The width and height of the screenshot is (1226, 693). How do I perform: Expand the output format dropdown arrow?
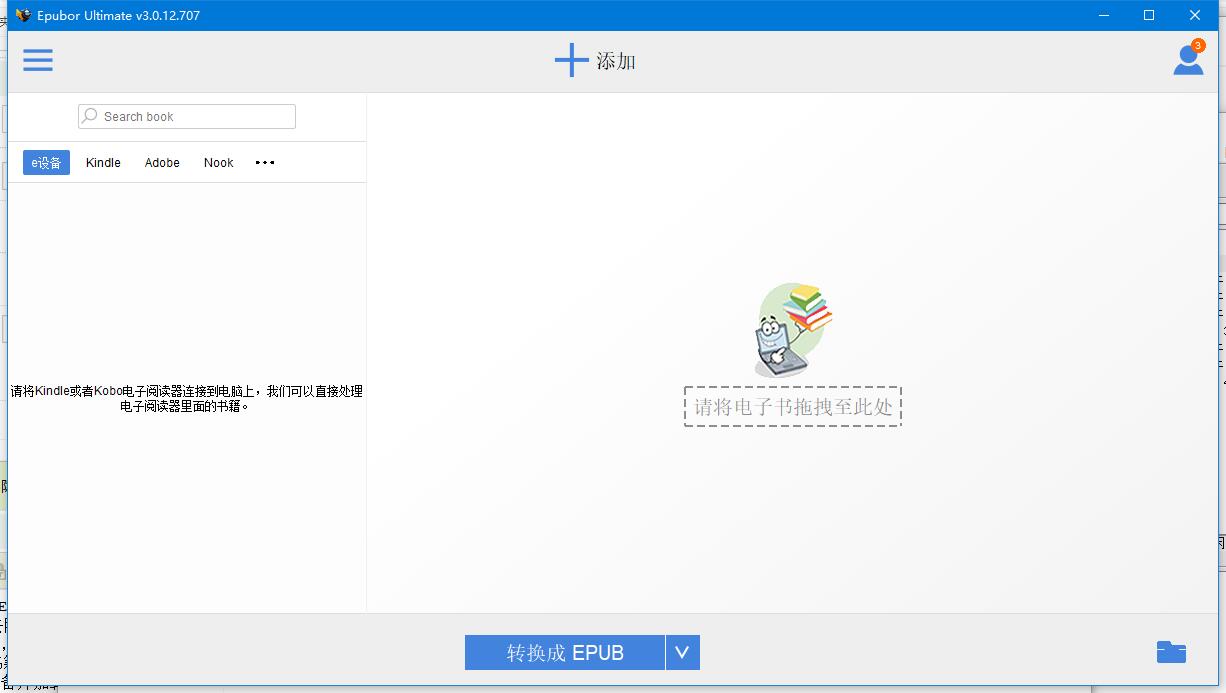pyautogui.click(x=682, y=653)
